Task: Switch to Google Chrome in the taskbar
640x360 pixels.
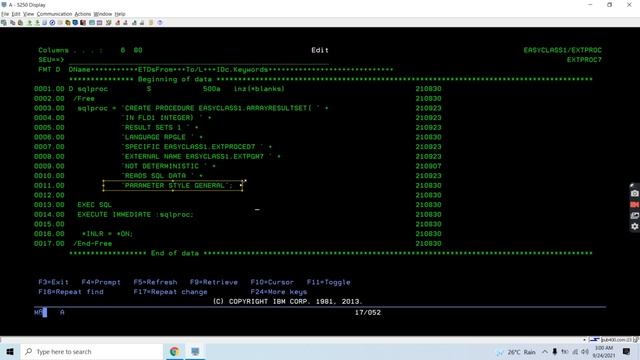Action: [174, 351]
